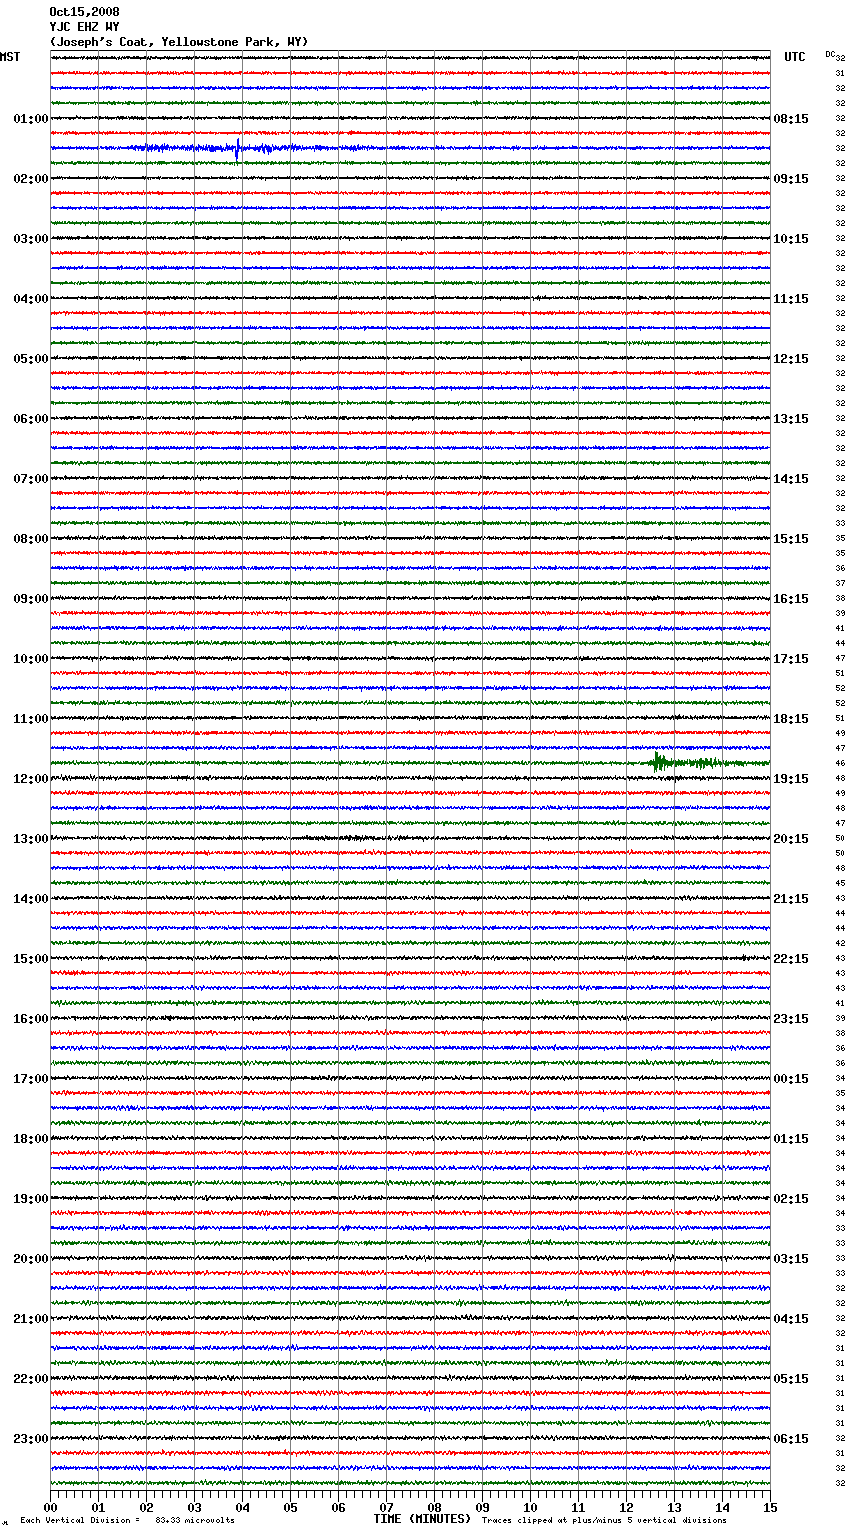
Task: Click the '07' minute tick label on bottom axis
Action: coord(386,1507)
